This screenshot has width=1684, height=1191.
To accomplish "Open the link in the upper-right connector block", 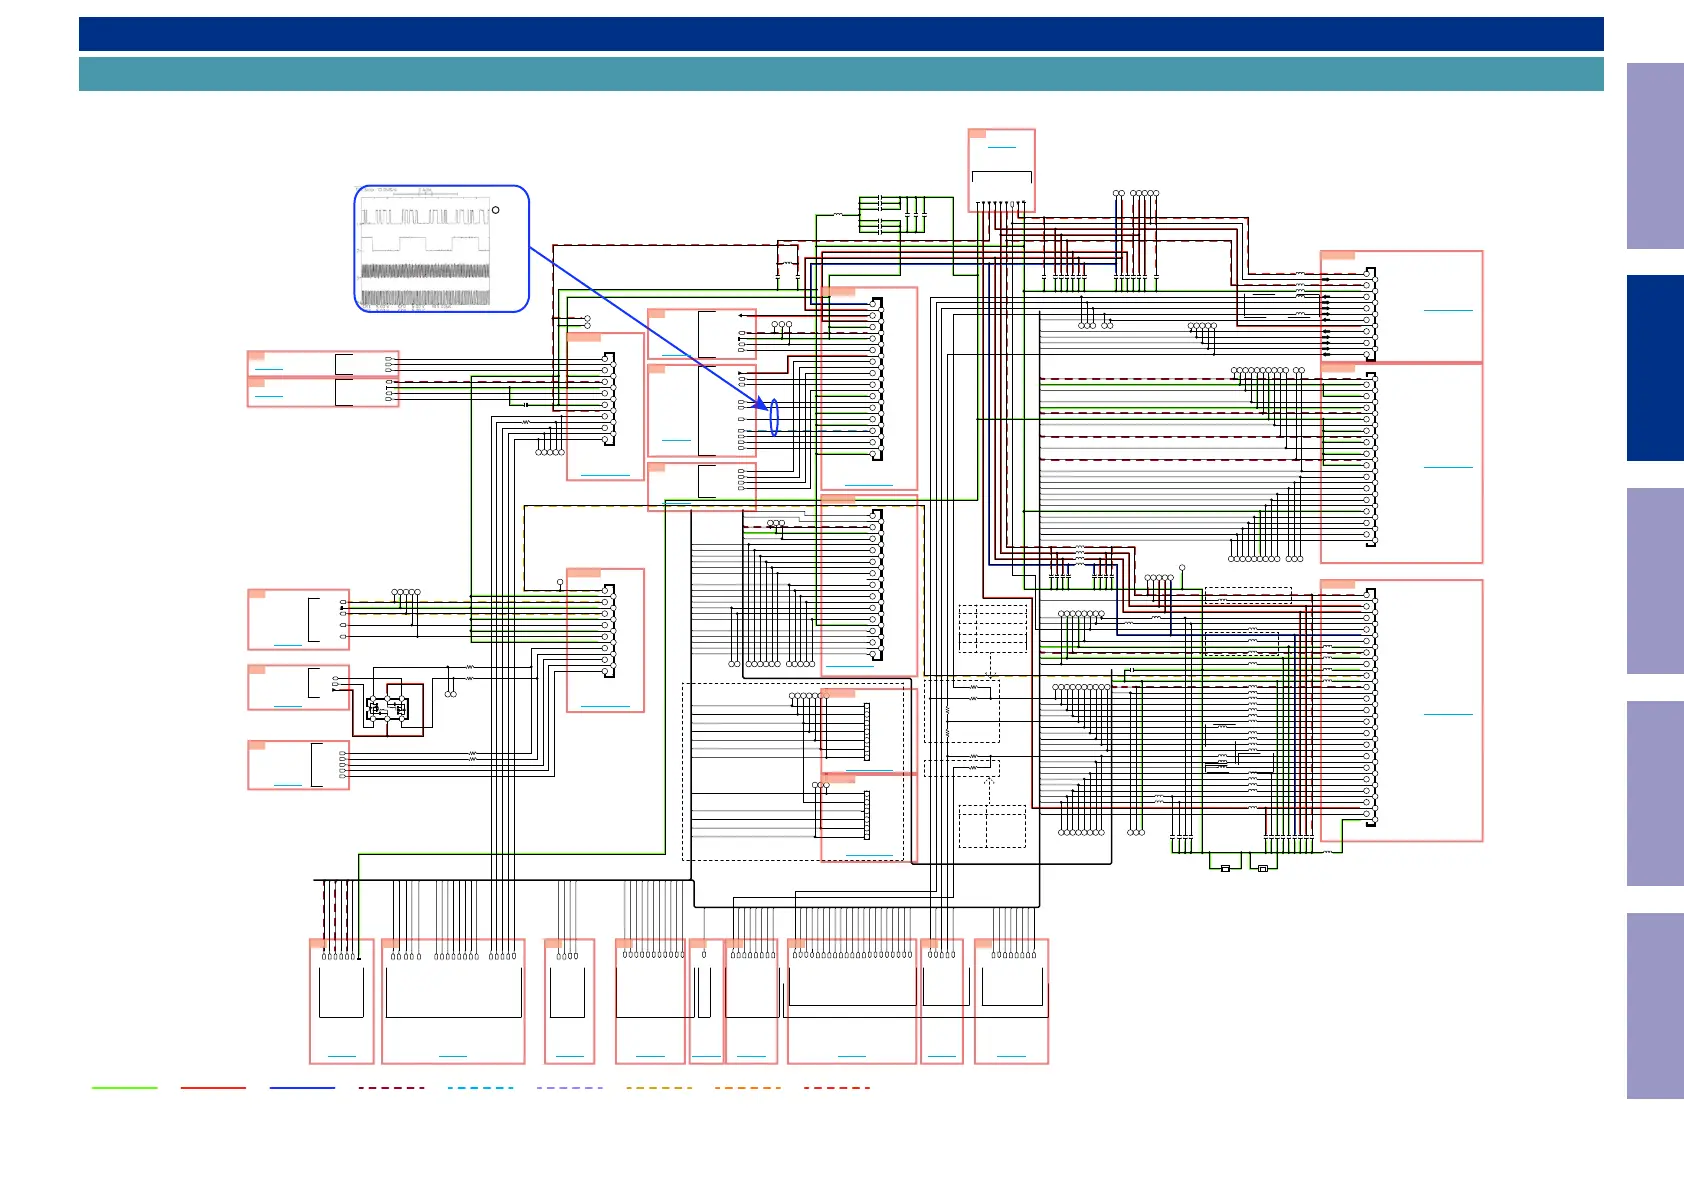I will point(1447,311).
